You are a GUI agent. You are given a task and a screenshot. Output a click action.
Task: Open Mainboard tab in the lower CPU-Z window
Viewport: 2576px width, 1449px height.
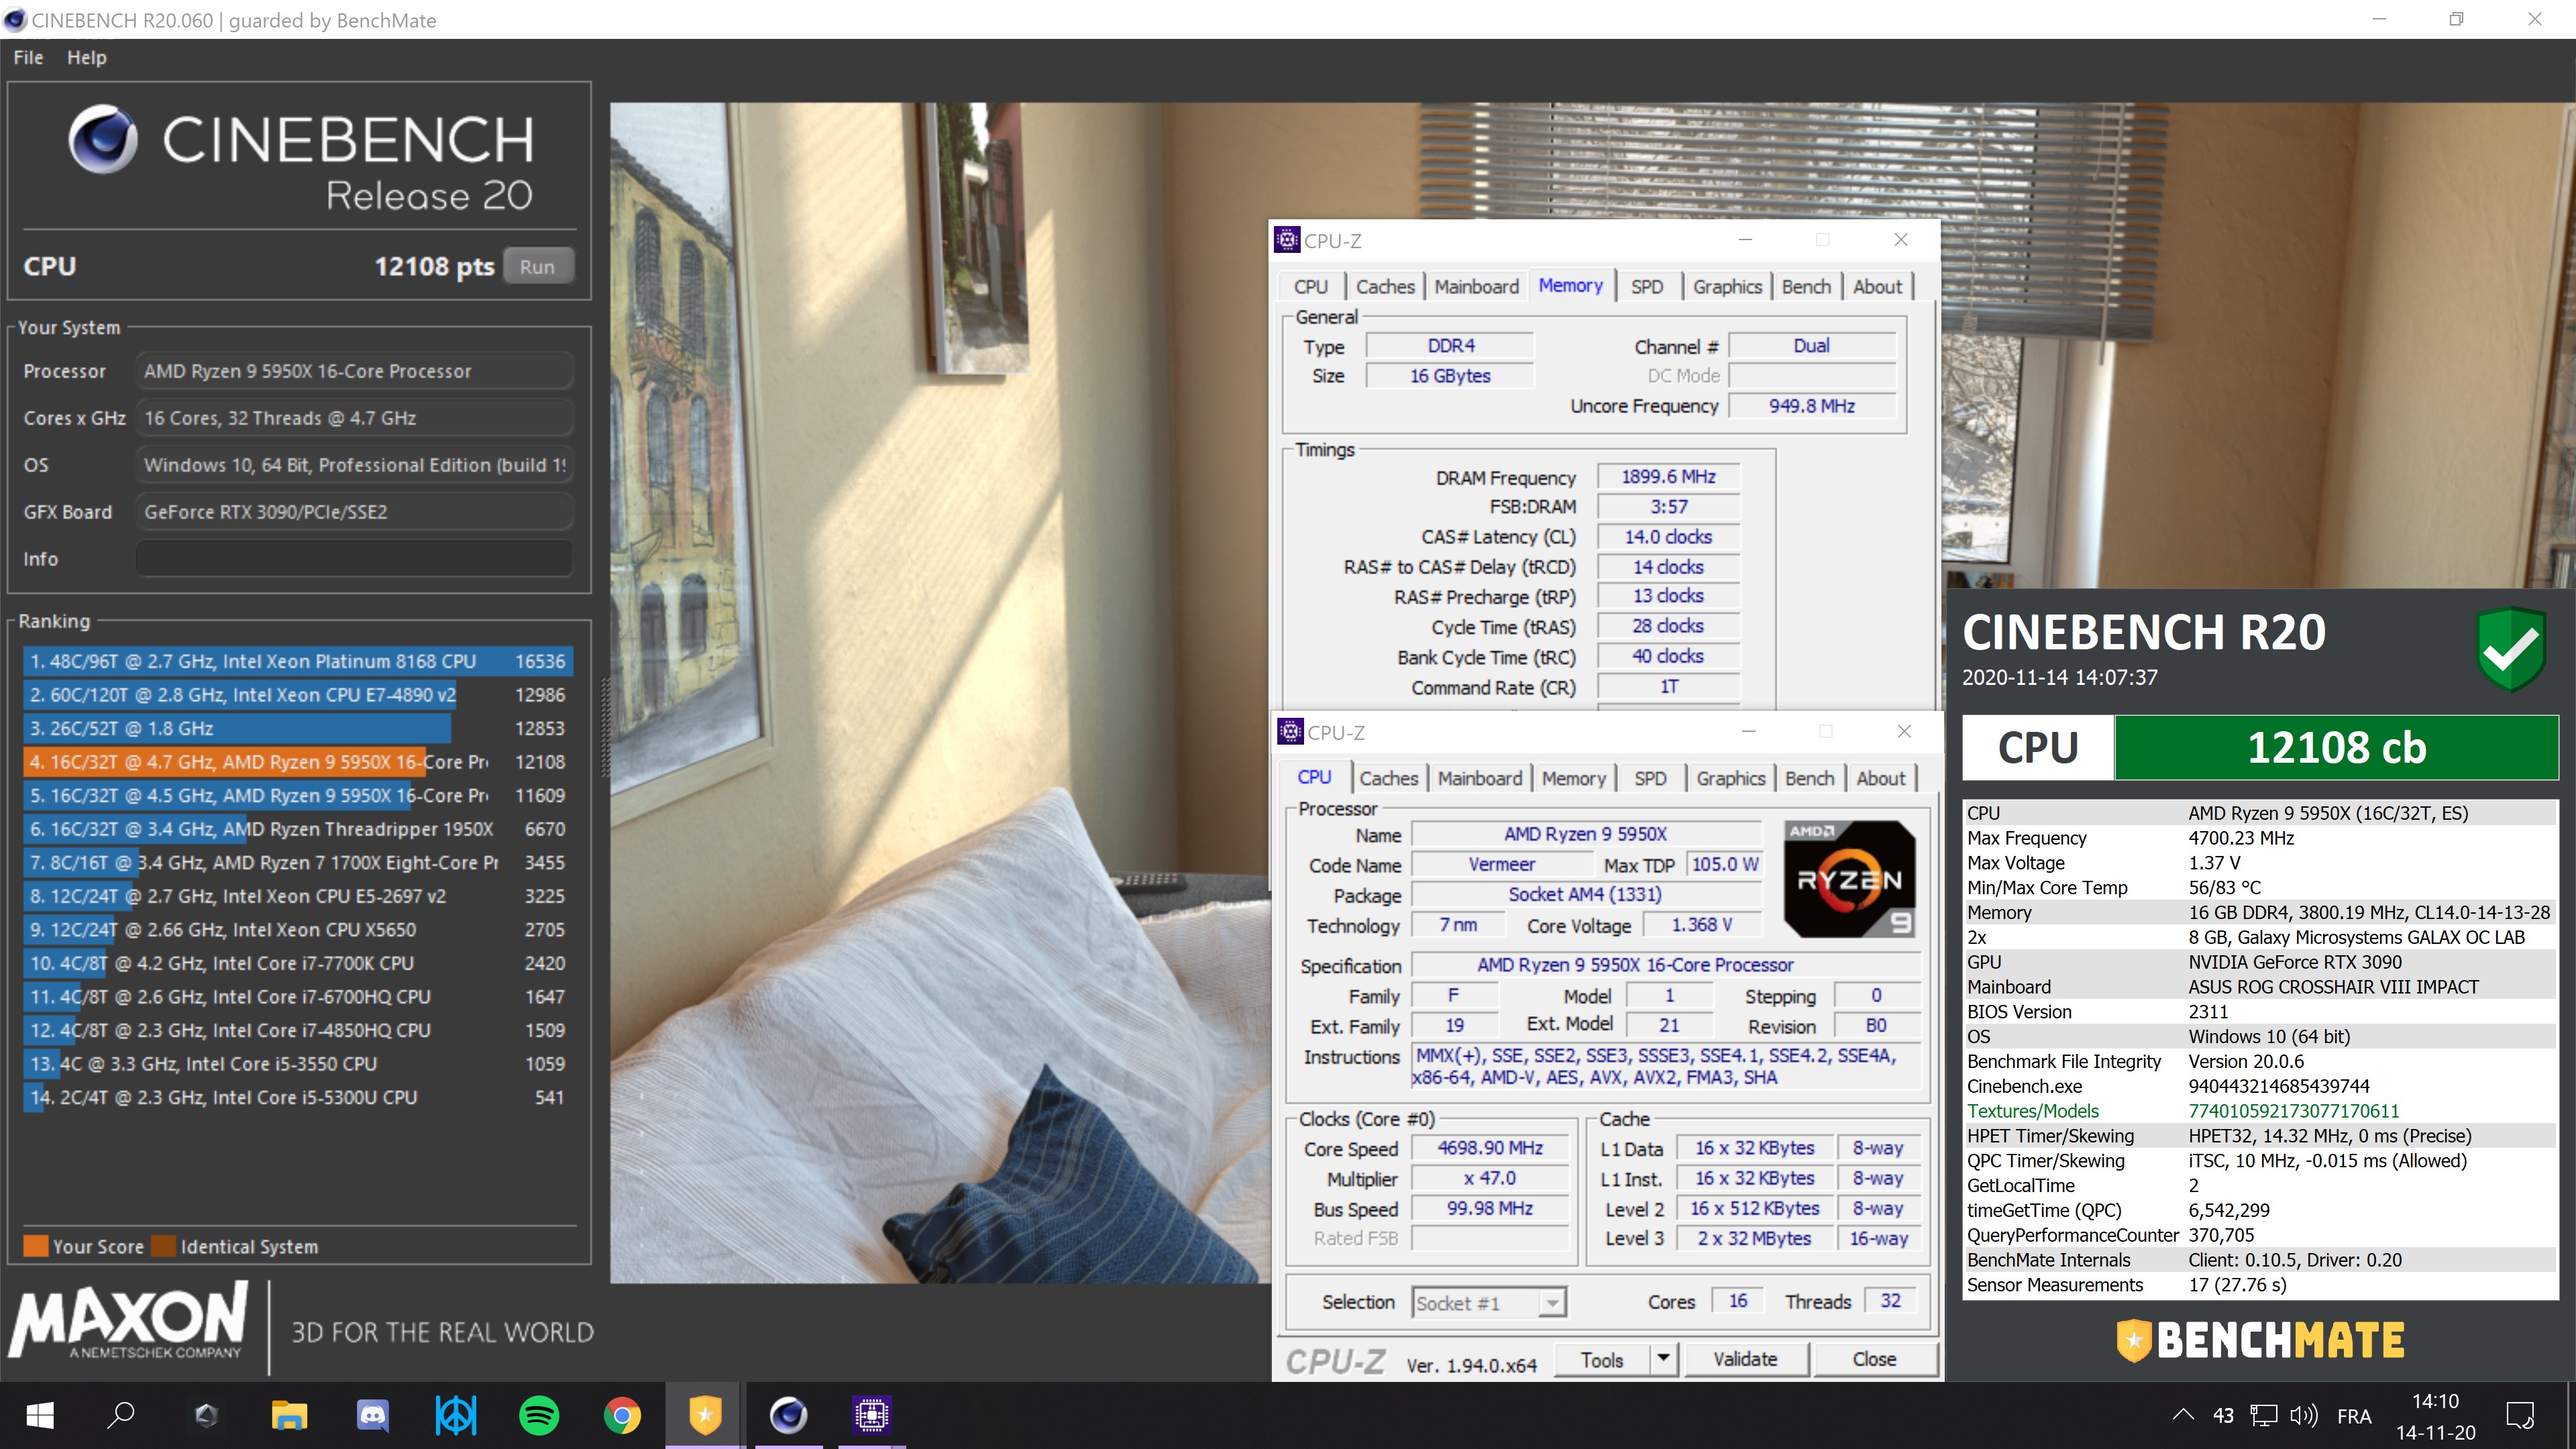[x=1480, y=779]
